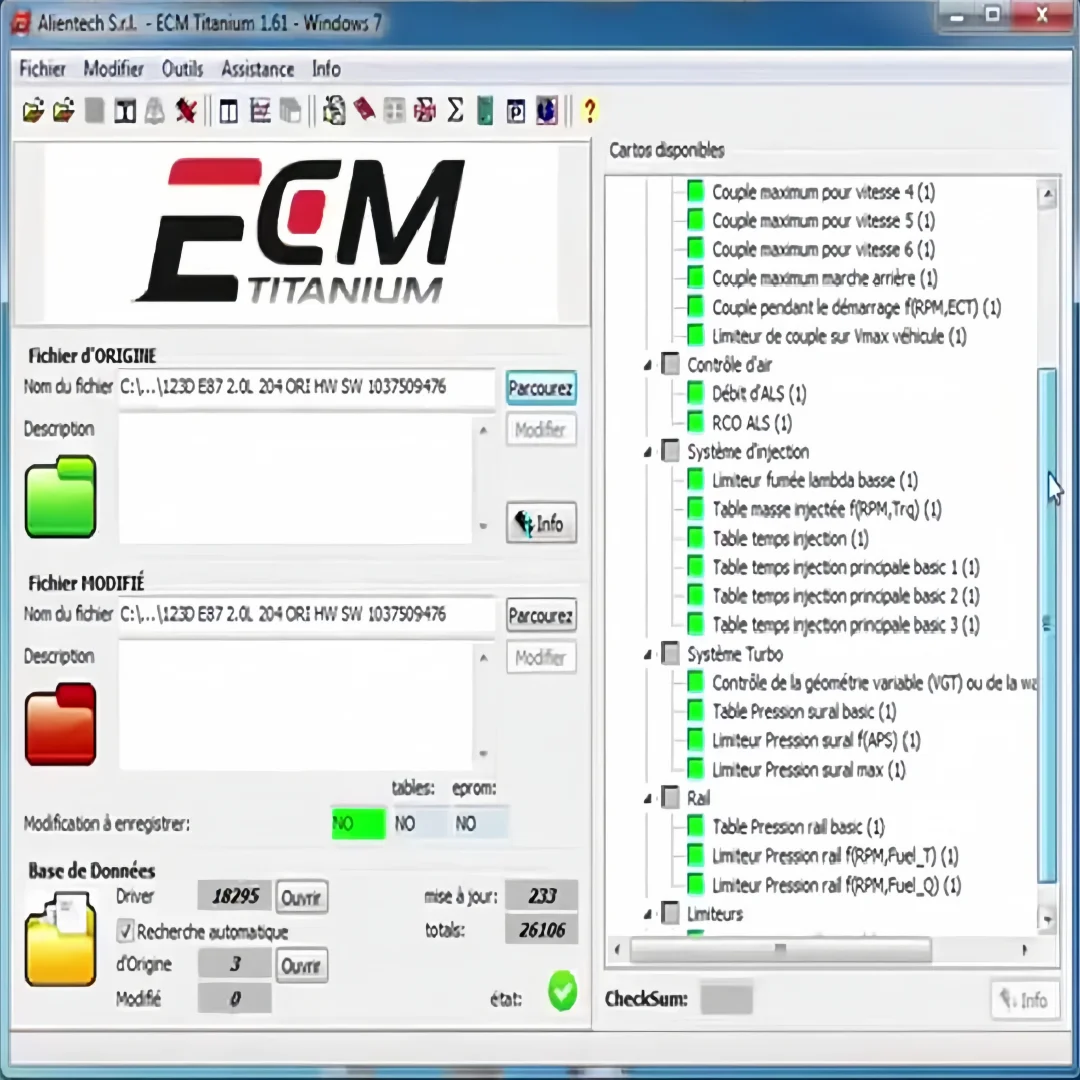Image resolution: width=1080 pixels, height=1080 pixels.
Task: Collapse the Système d'injection tree node
Action: point(646,451)
